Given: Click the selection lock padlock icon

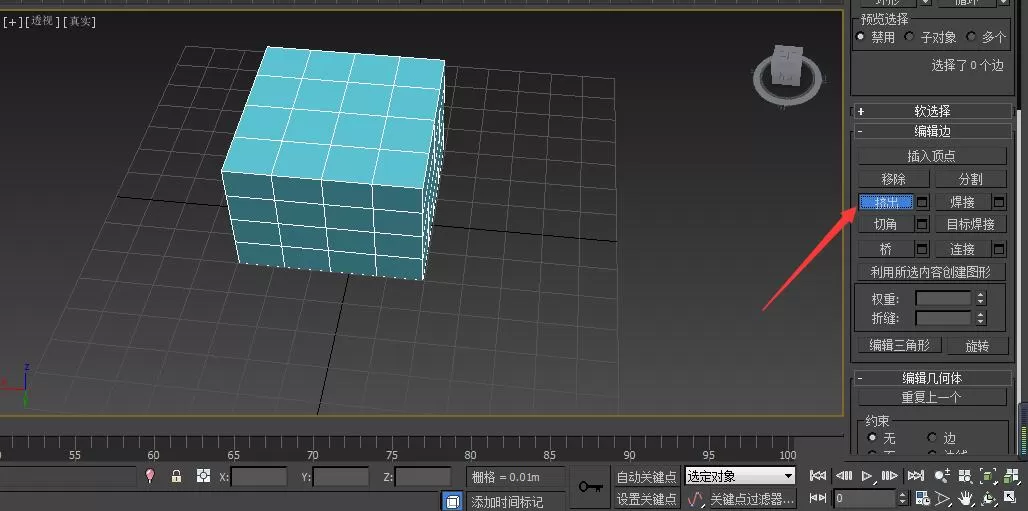Looking at the screenshot, I should pyautogui.click(x=176, y=476).
